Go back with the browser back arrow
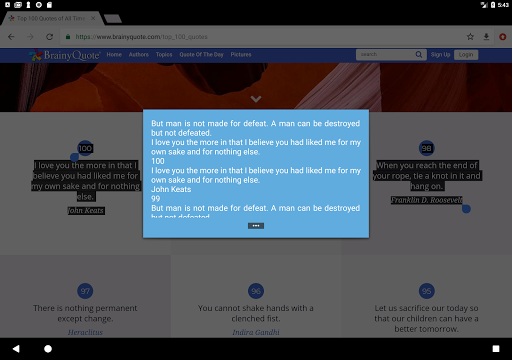 (11, 37)
